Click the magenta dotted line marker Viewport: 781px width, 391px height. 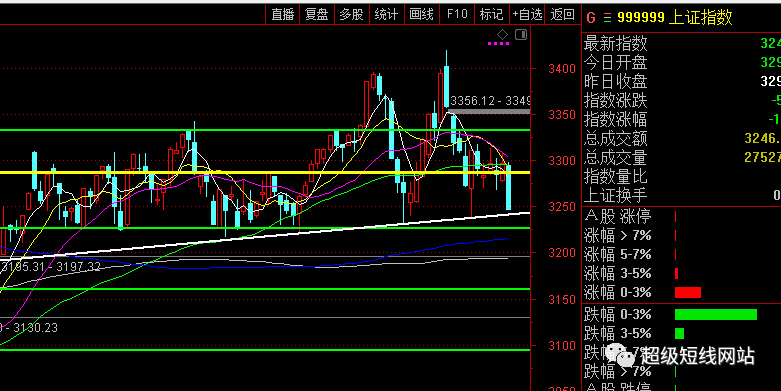pyautogui.click(x=498, y=44)
